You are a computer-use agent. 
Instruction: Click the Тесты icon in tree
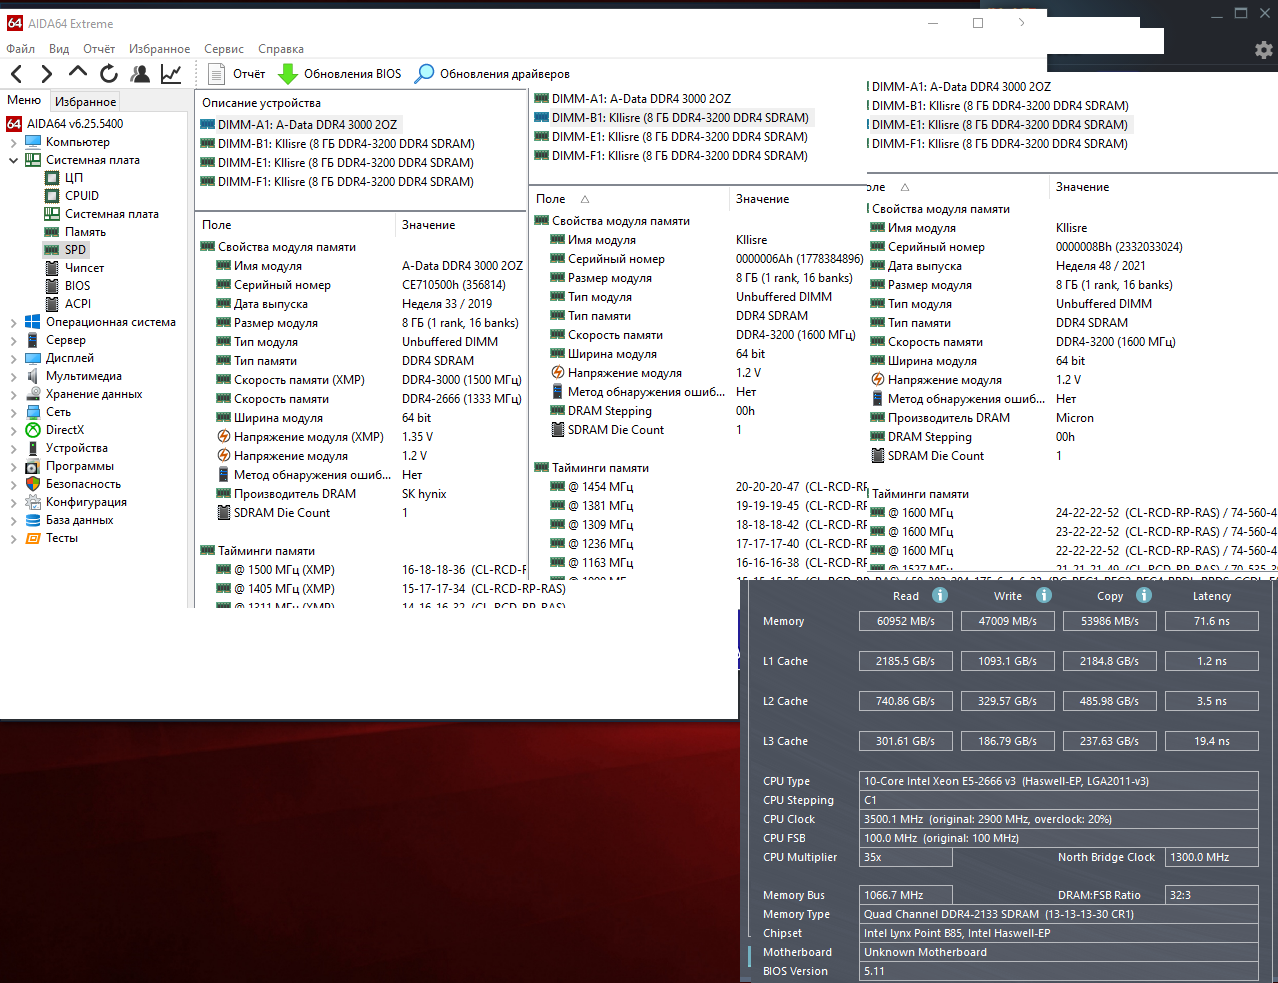32,538
